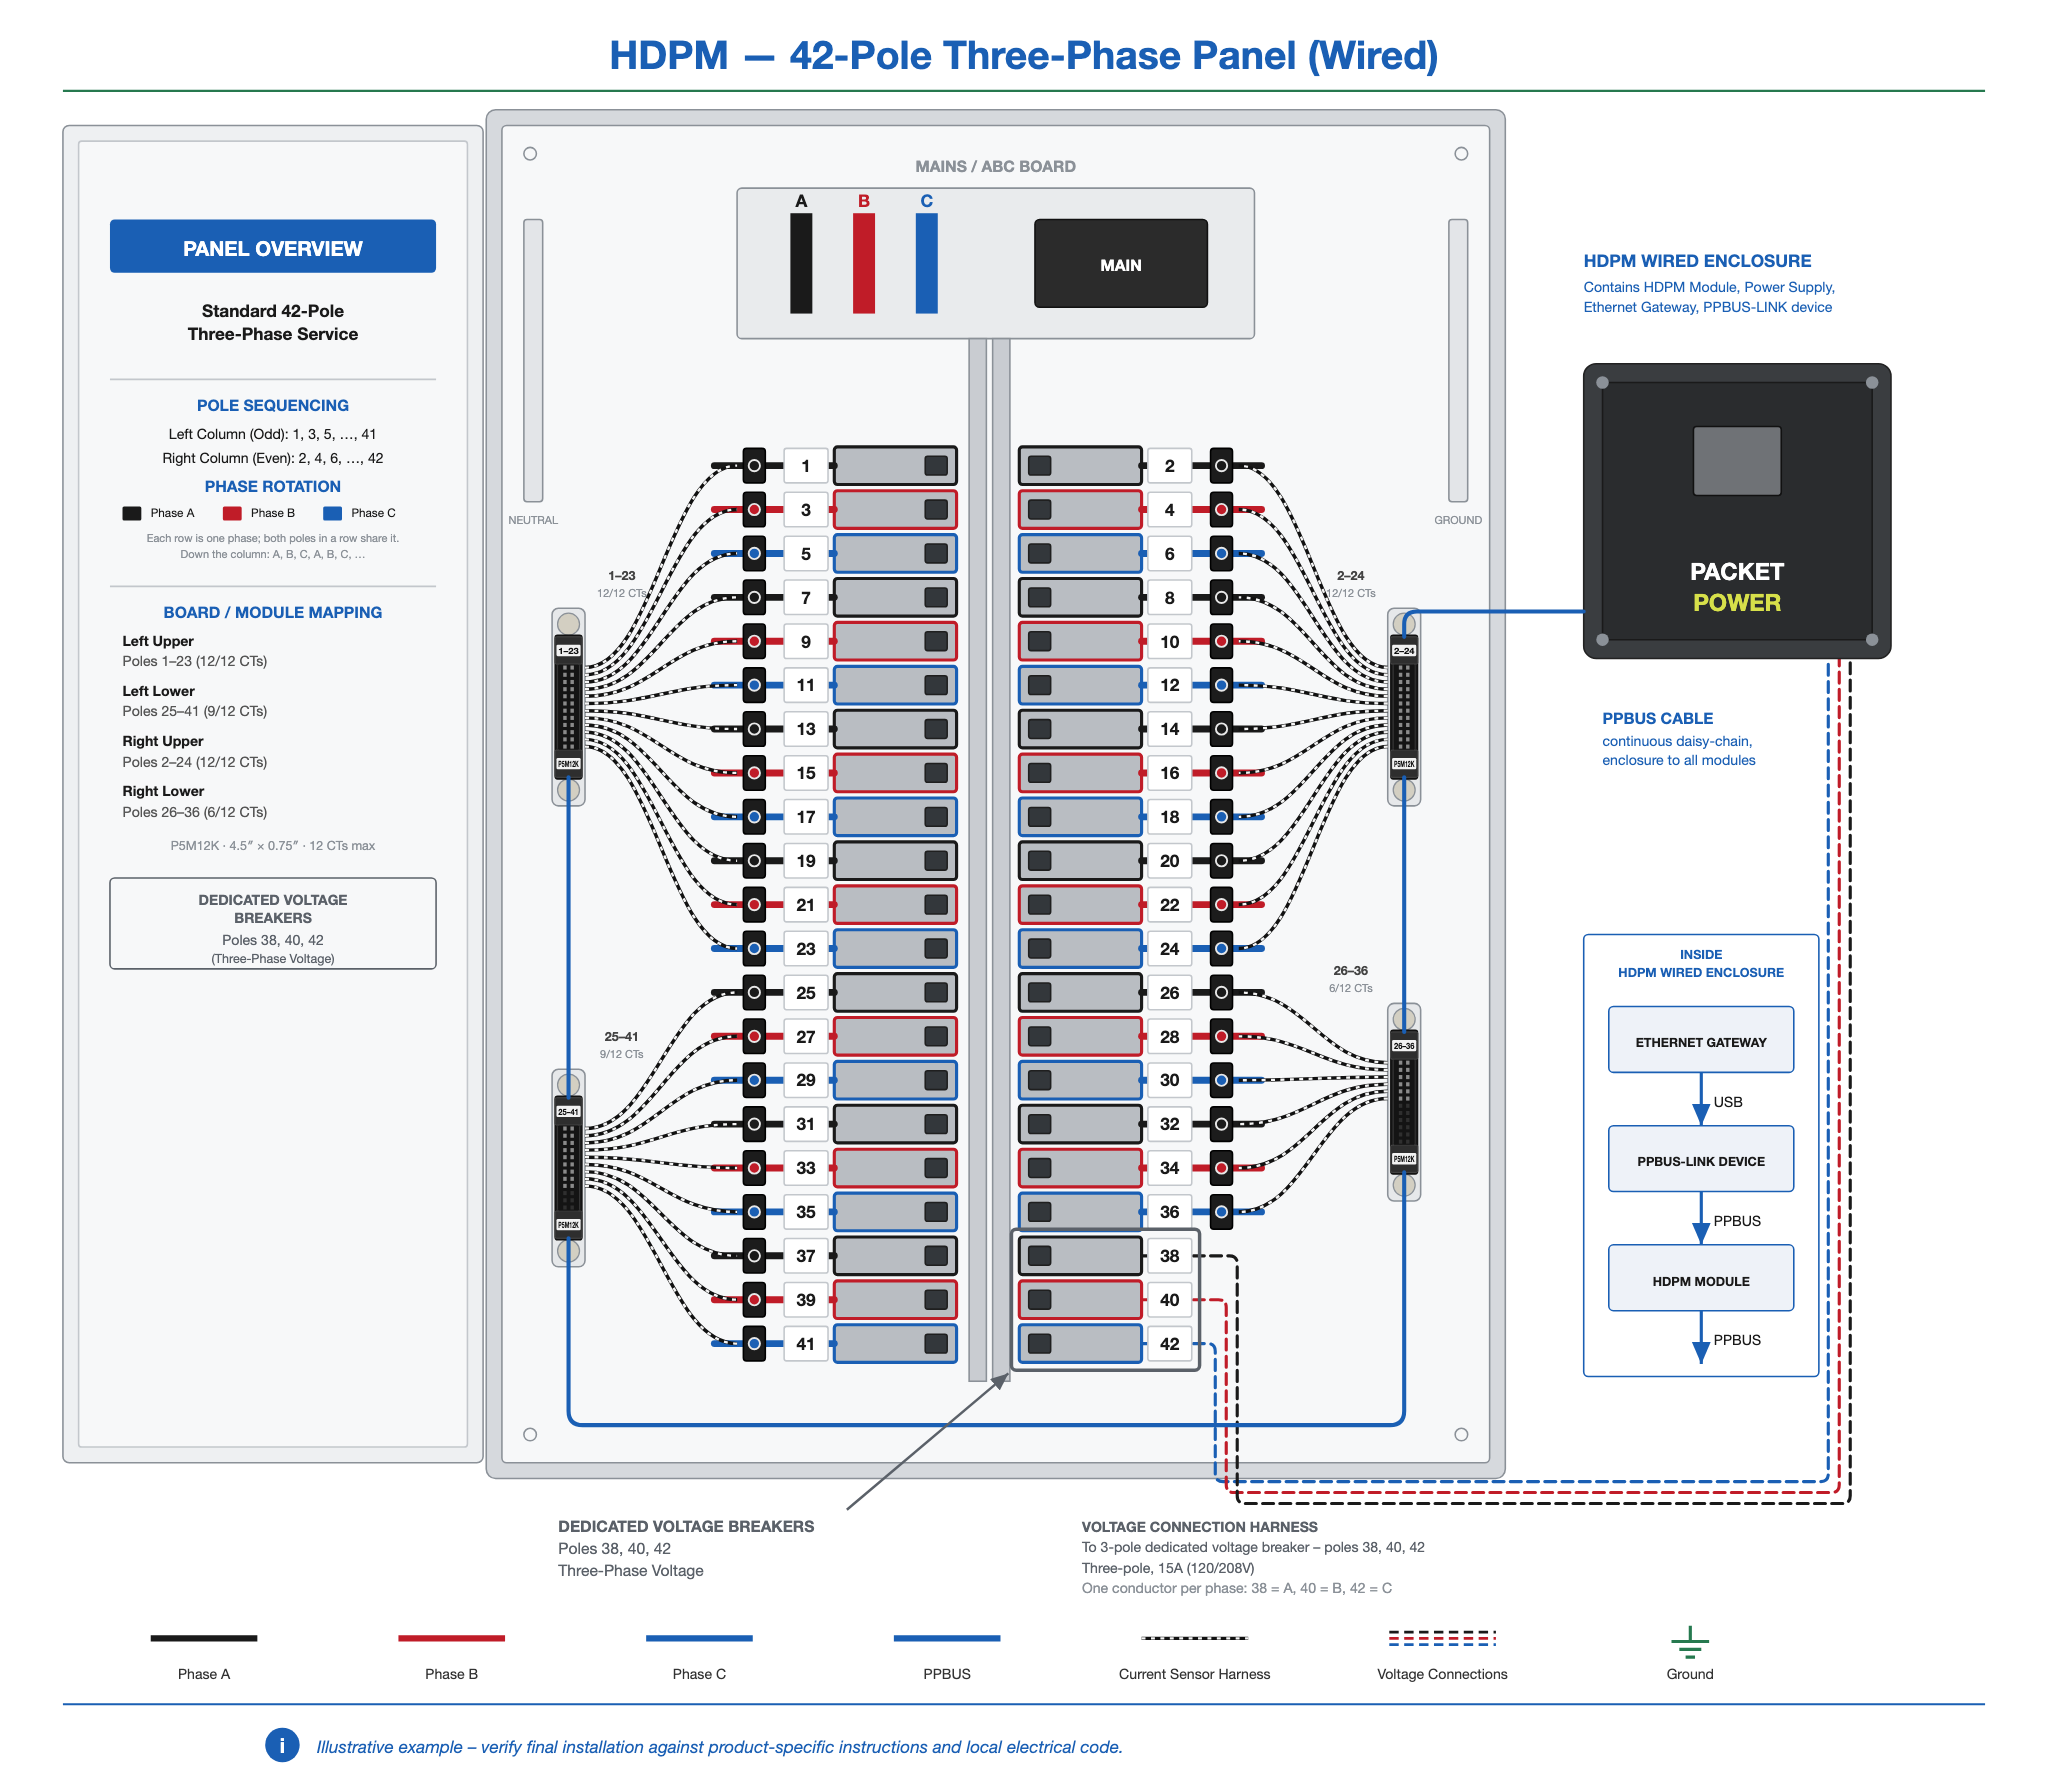
Task: Click the POLE SEQUENCING heading
Action: [x=272, y=405]
